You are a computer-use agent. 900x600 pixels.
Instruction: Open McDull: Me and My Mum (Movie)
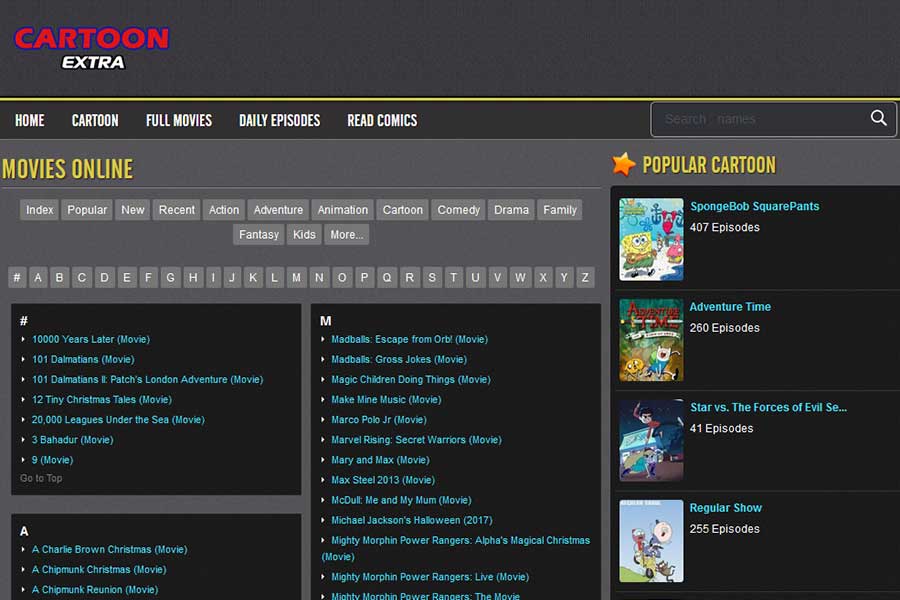tap(401, 500)
